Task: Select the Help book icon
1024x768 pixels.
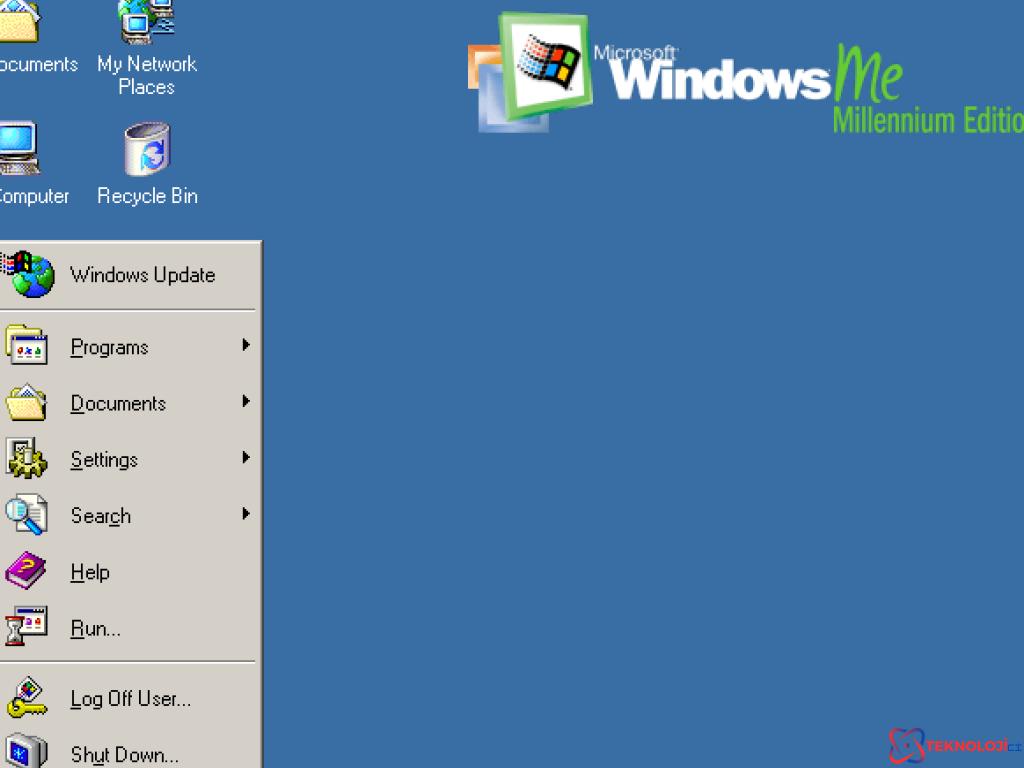Action: tap(27, 570)
